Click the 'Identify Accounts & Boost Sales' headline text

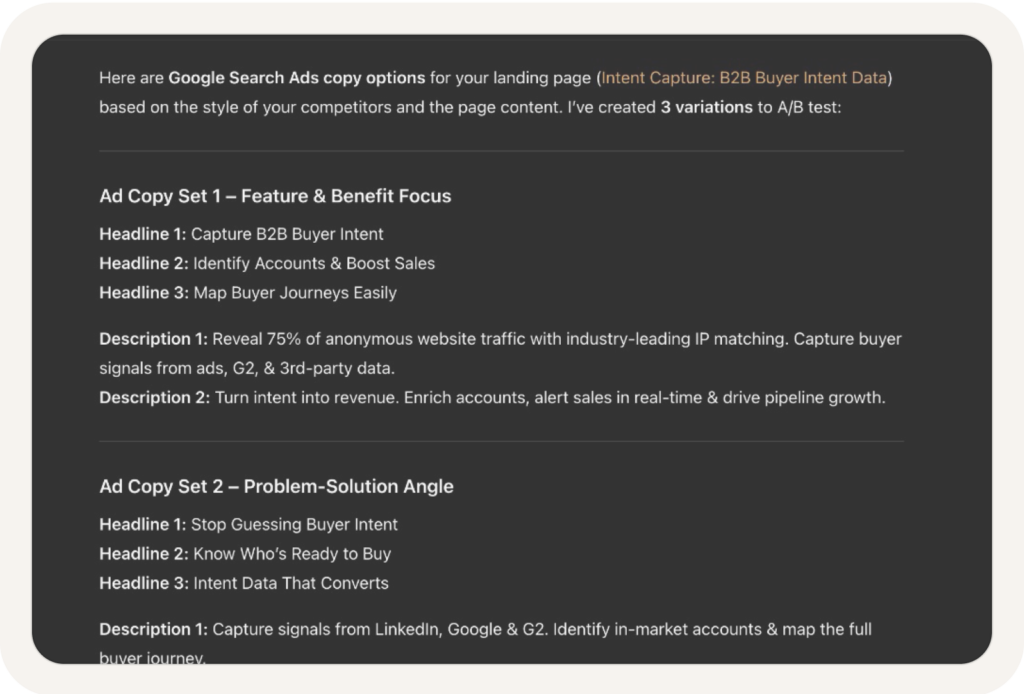coord(314,263)
